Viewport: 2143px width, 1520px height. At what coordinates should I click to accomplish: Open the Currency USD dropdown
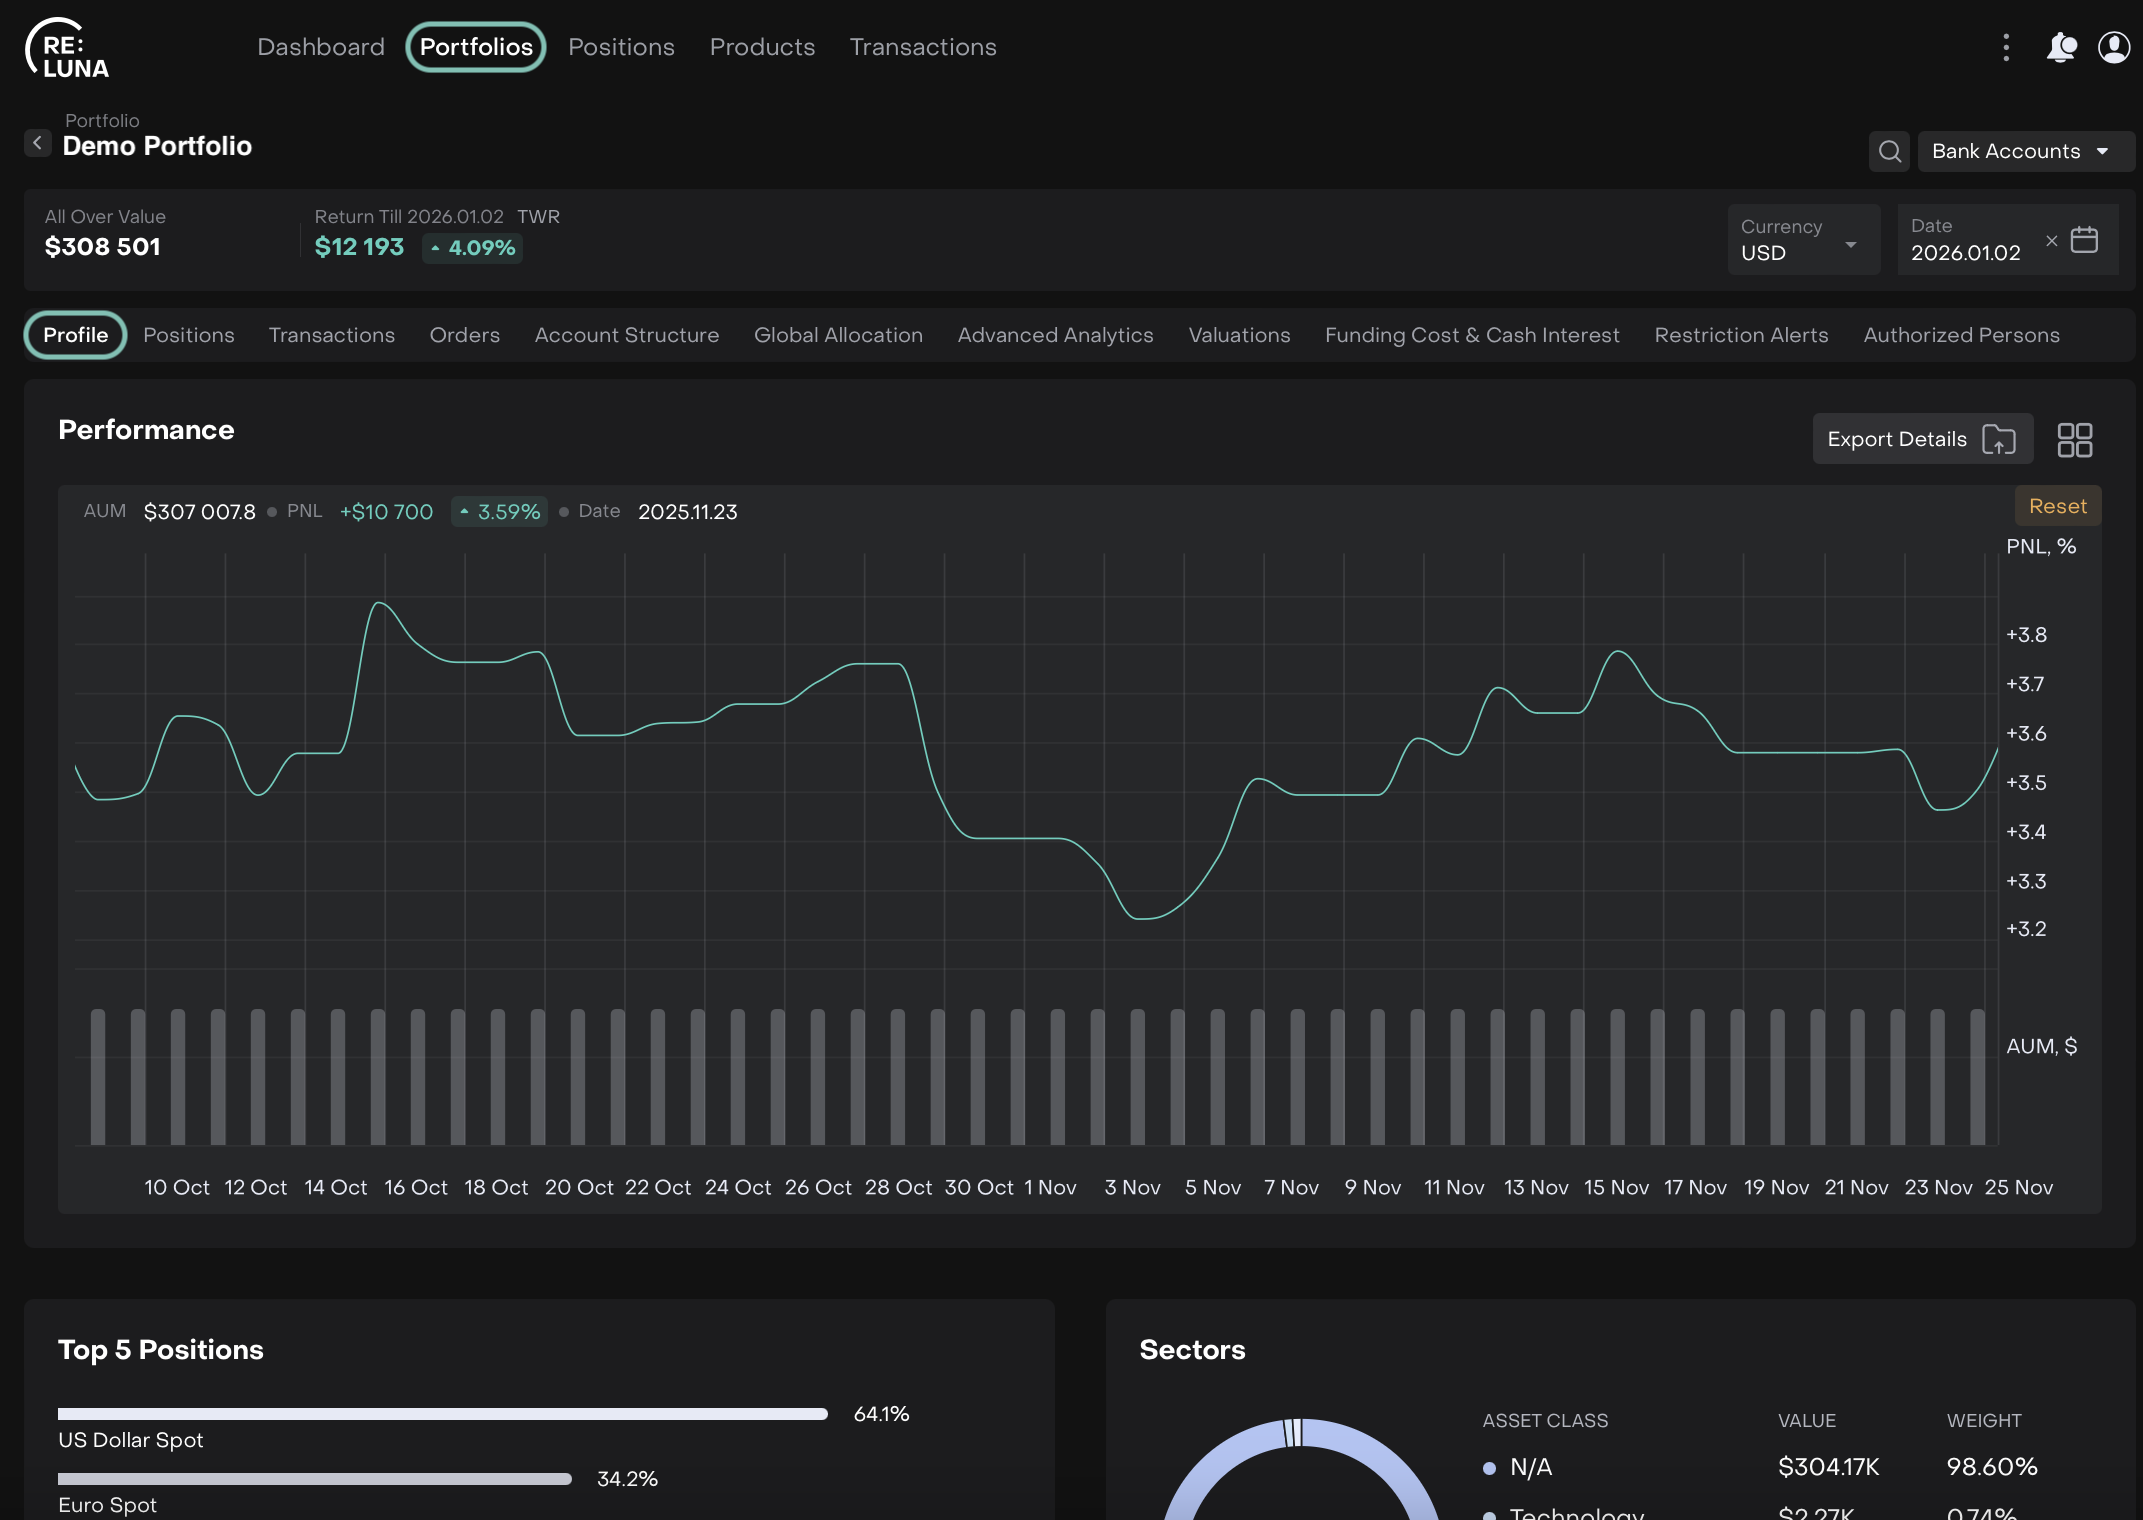(x=1802, y=240)
